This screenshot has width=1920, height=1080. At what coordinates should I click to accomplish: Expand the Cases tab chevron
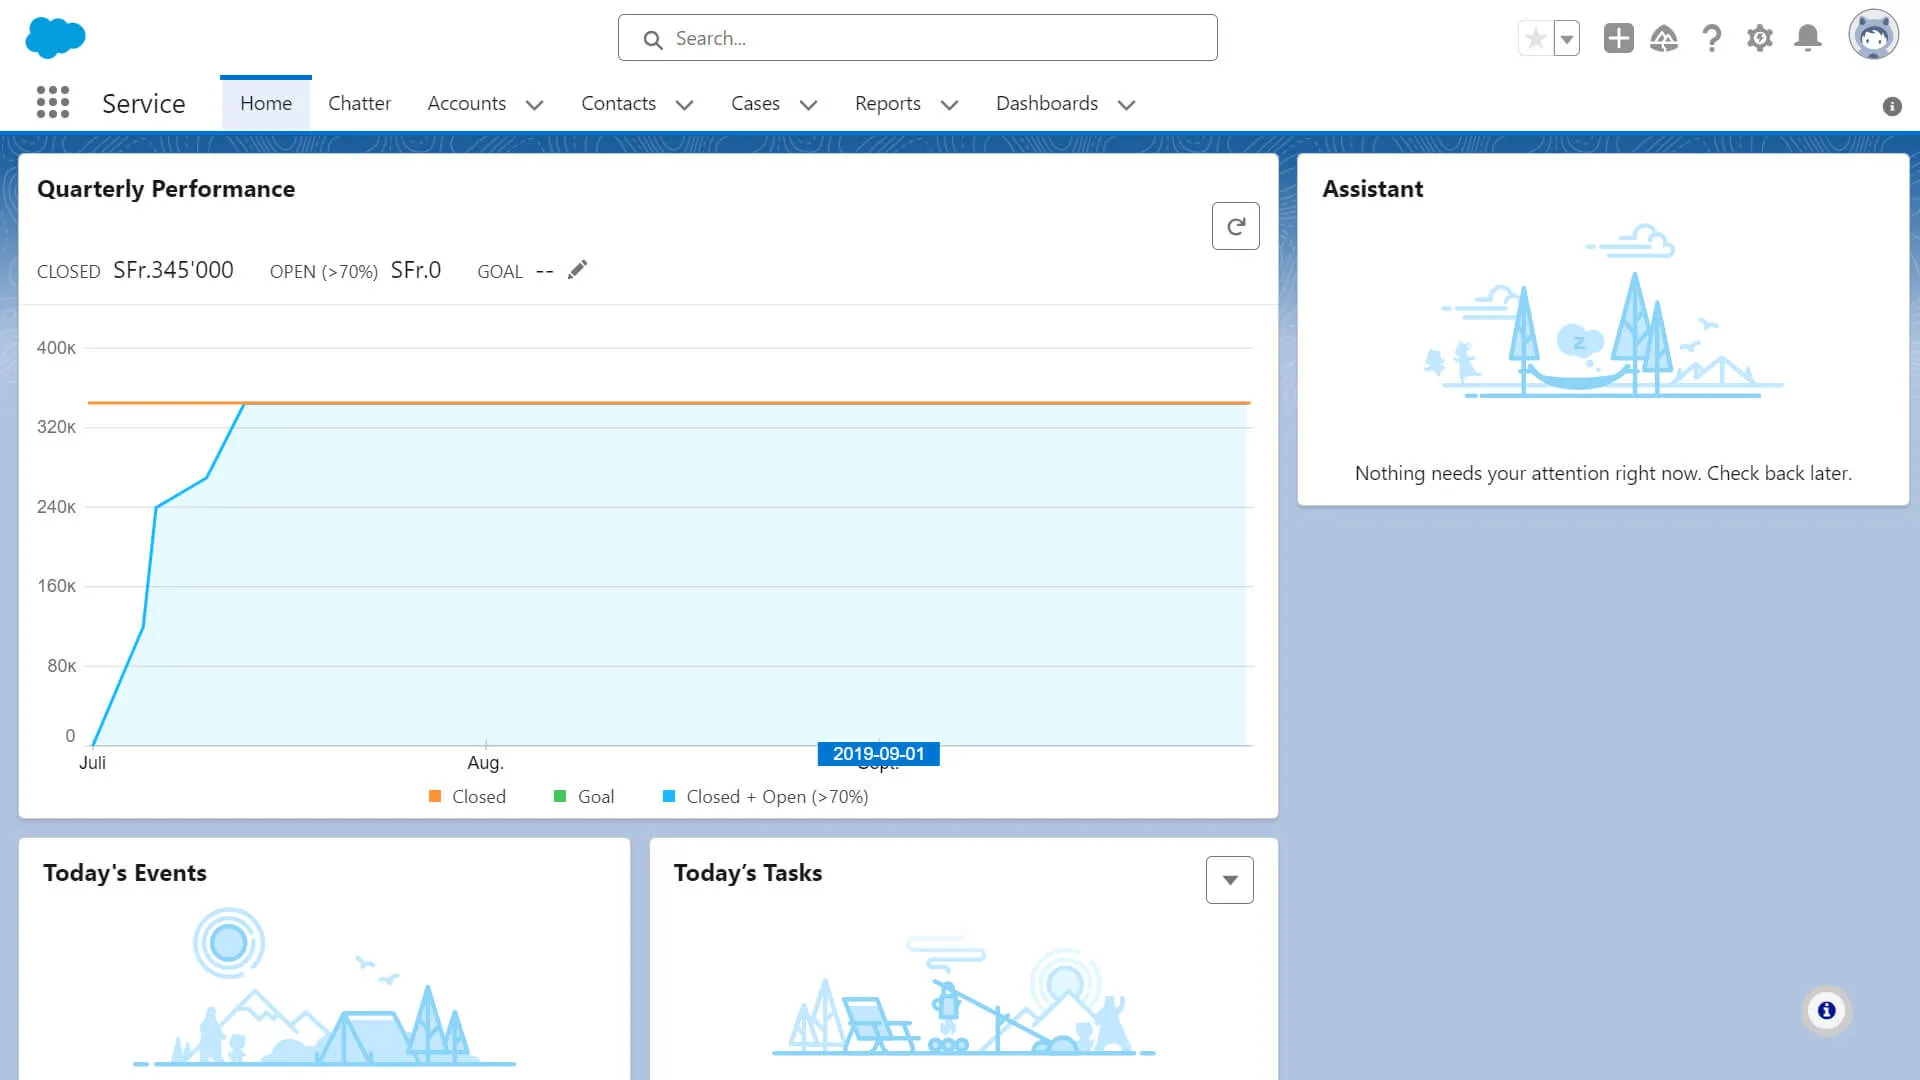point(809,104)
